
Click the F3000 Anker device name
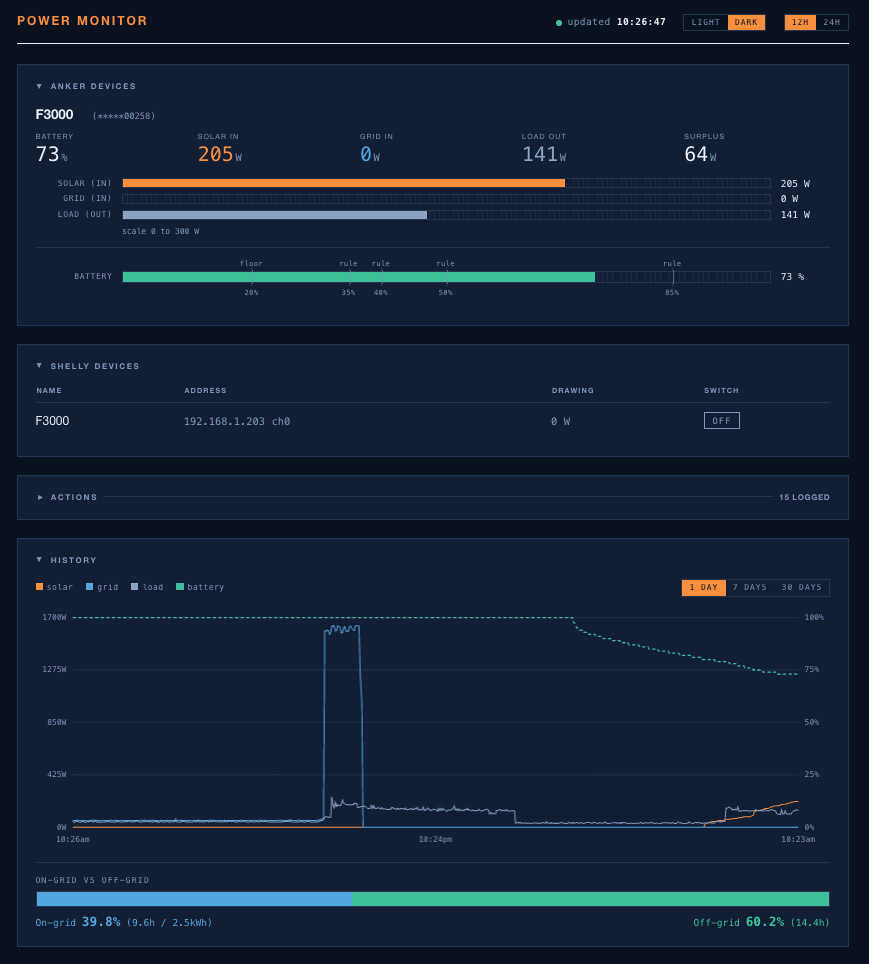pos(54,114)
